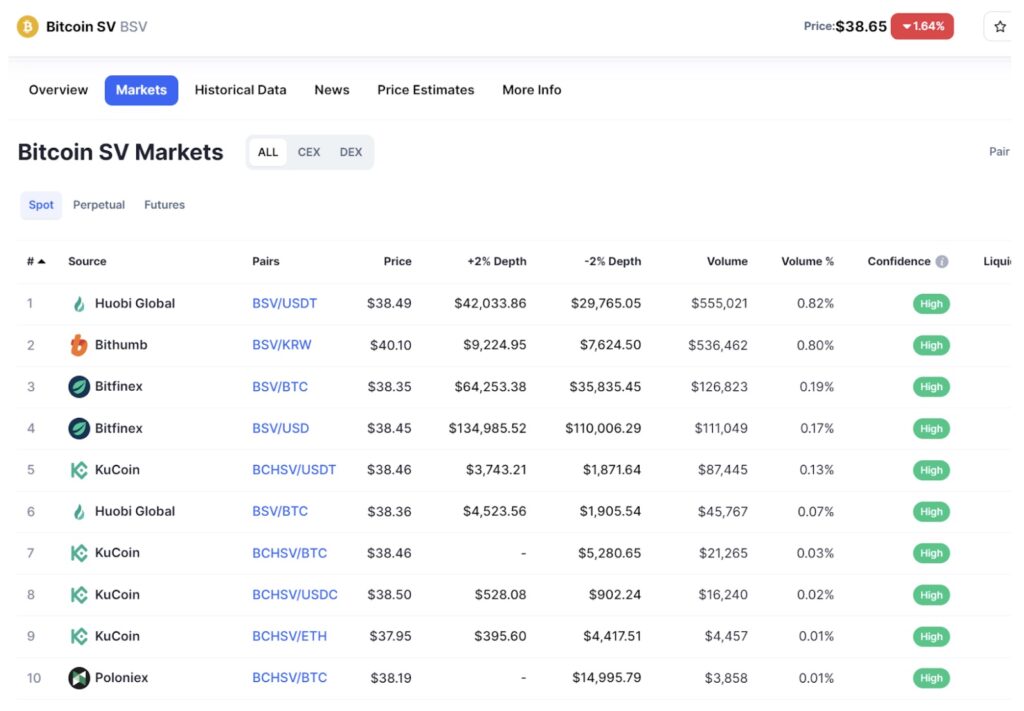Click the $38.65 header price
This screenshot has height=711, width=1024.
pos(861,27)
